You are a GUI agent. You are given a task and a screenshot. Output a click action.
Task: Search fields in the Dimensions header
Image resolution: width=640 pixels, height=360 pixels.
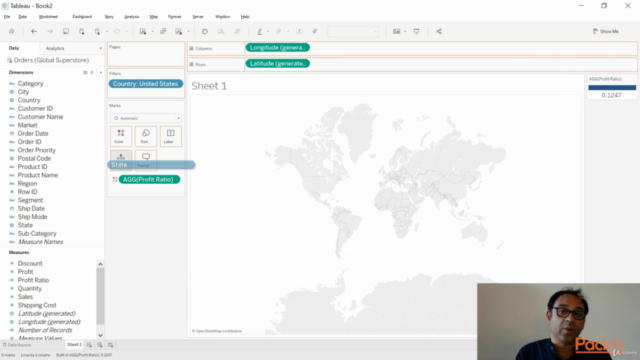pyautogui.click(x=92, y=72)
